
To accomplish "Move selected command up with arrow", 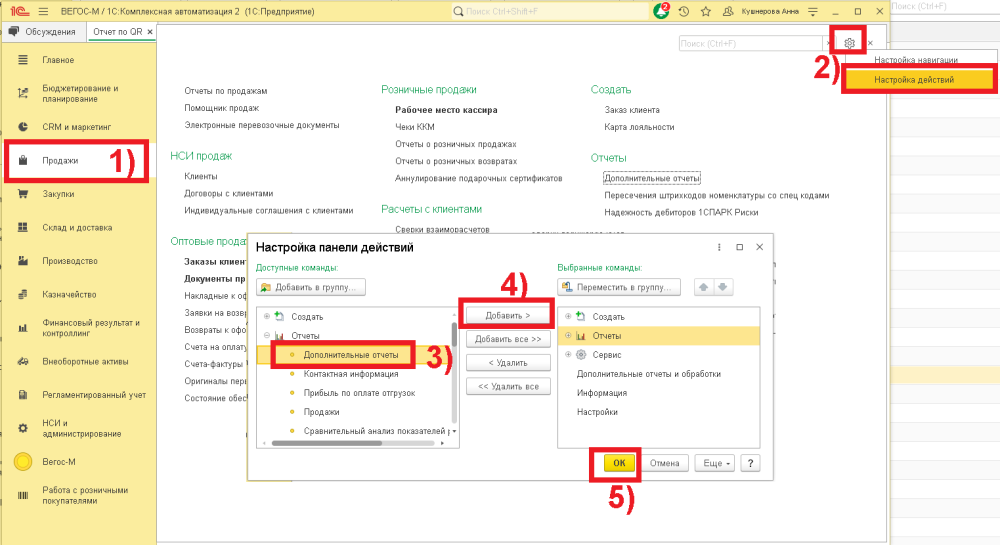I will [x=704, y=287].
